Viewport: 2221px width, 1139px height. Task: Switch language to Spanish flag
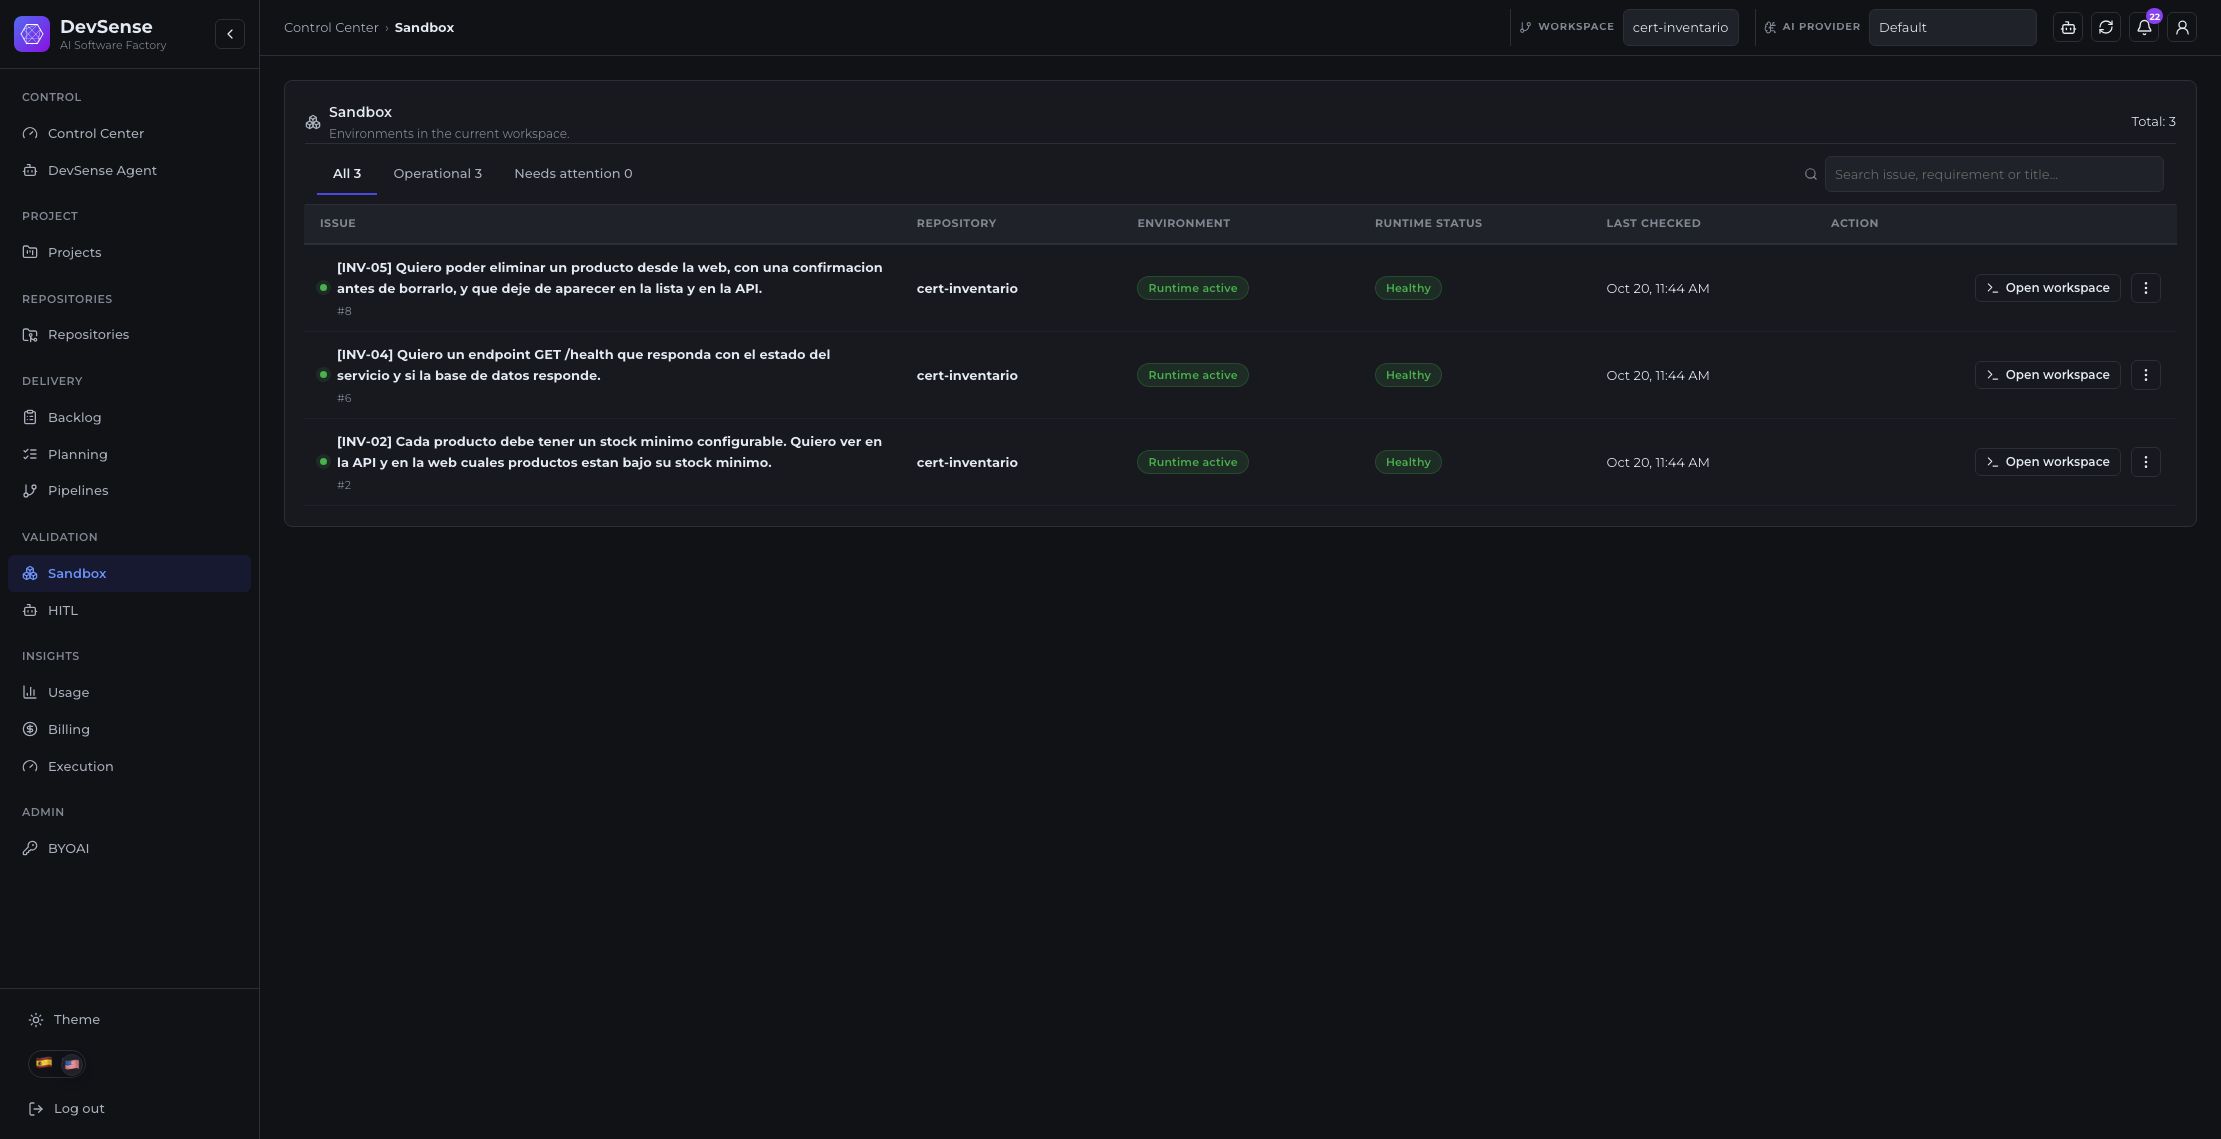coord(44,1064)
